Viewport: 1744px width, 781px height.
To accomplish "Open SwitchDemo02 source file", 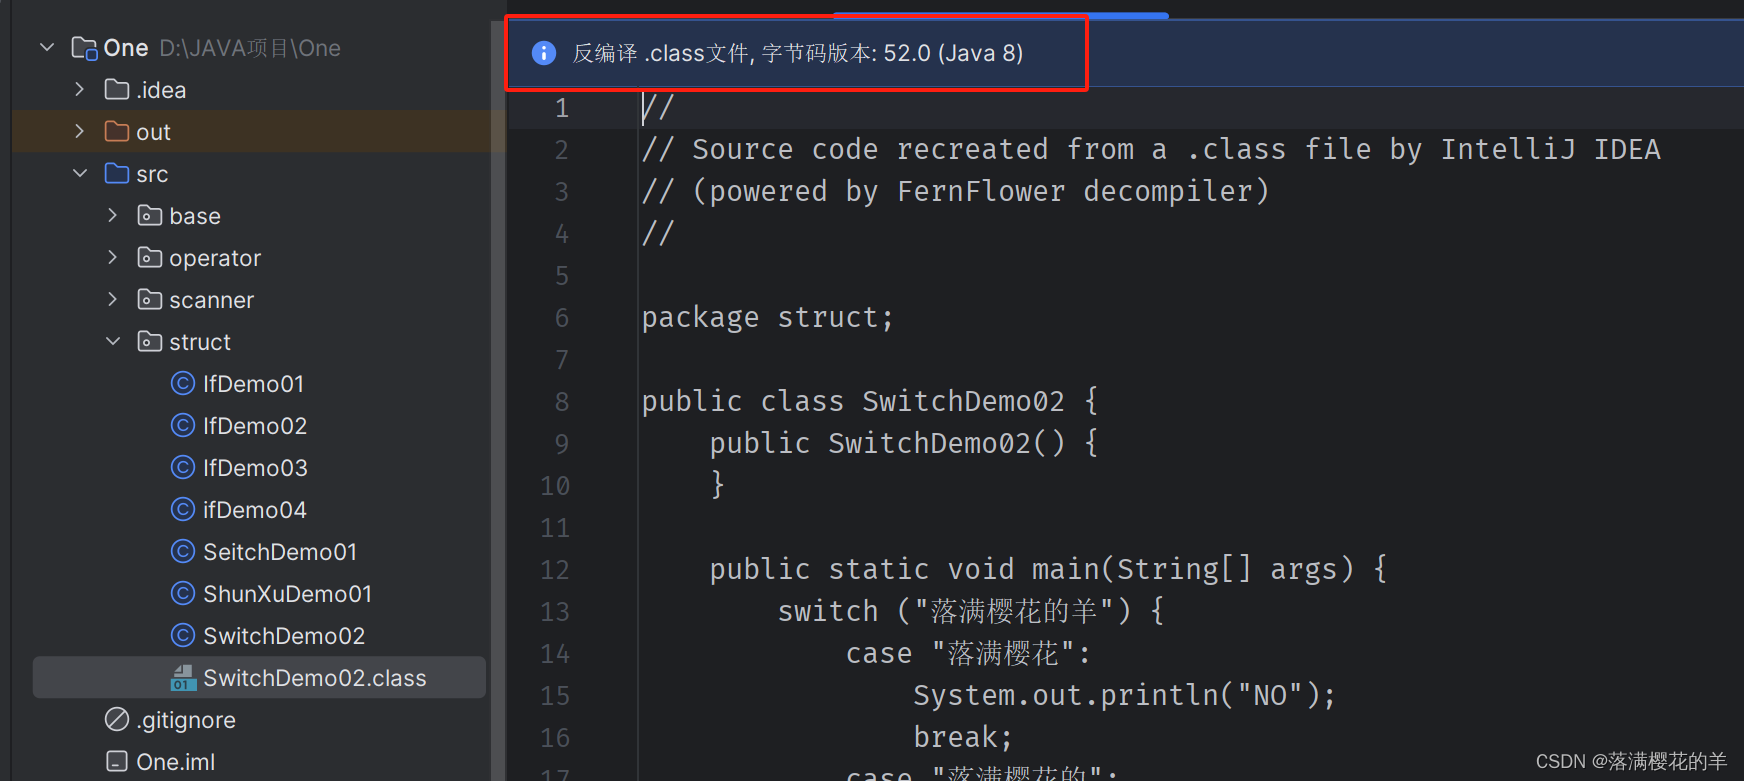I will pos(284,635).
